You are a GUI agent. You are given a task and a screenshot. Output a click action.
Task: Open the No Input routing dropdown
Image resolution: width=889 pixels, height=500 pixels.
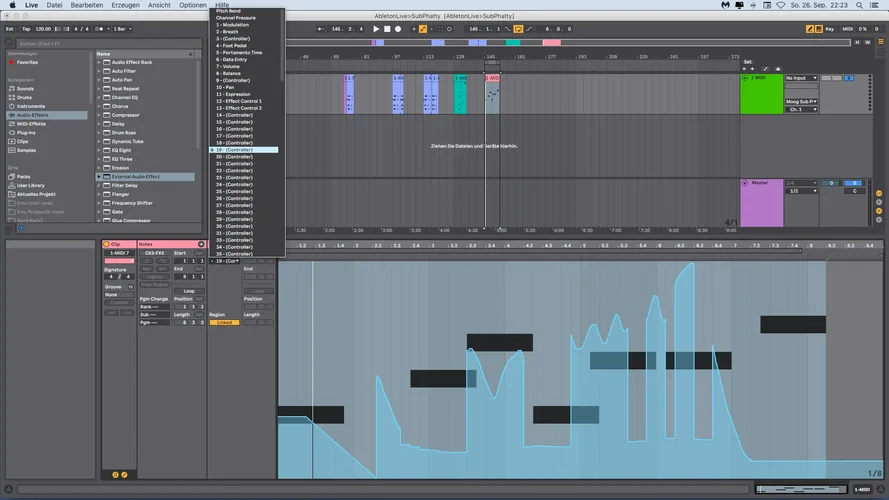pos(801,78)
